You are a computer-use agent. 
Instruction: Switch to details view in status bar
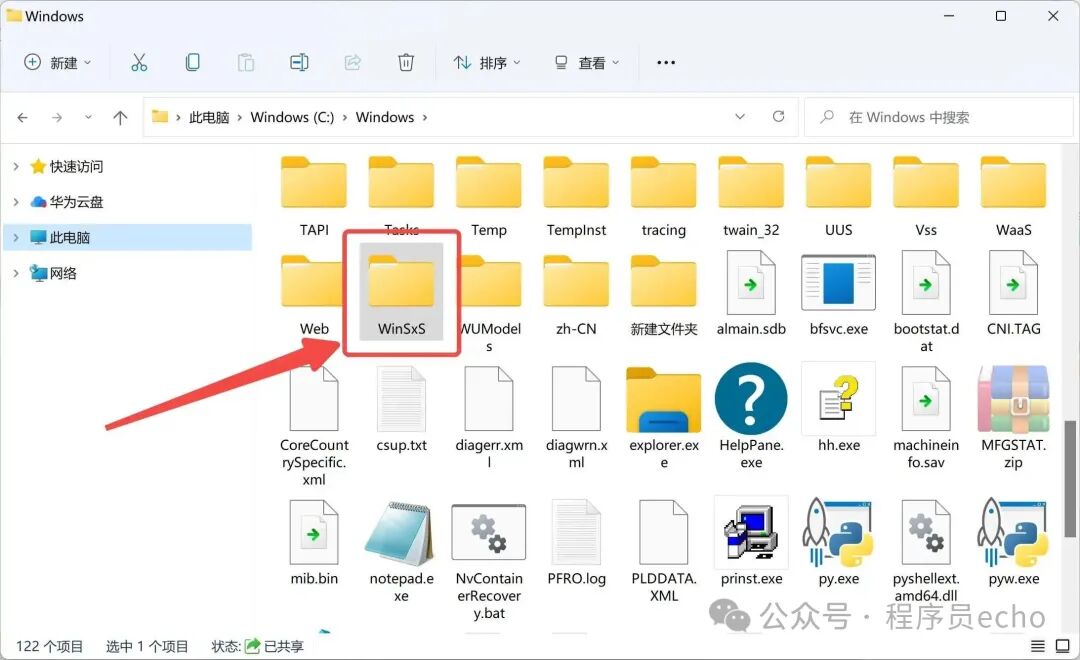click(x=1037, y=645)
